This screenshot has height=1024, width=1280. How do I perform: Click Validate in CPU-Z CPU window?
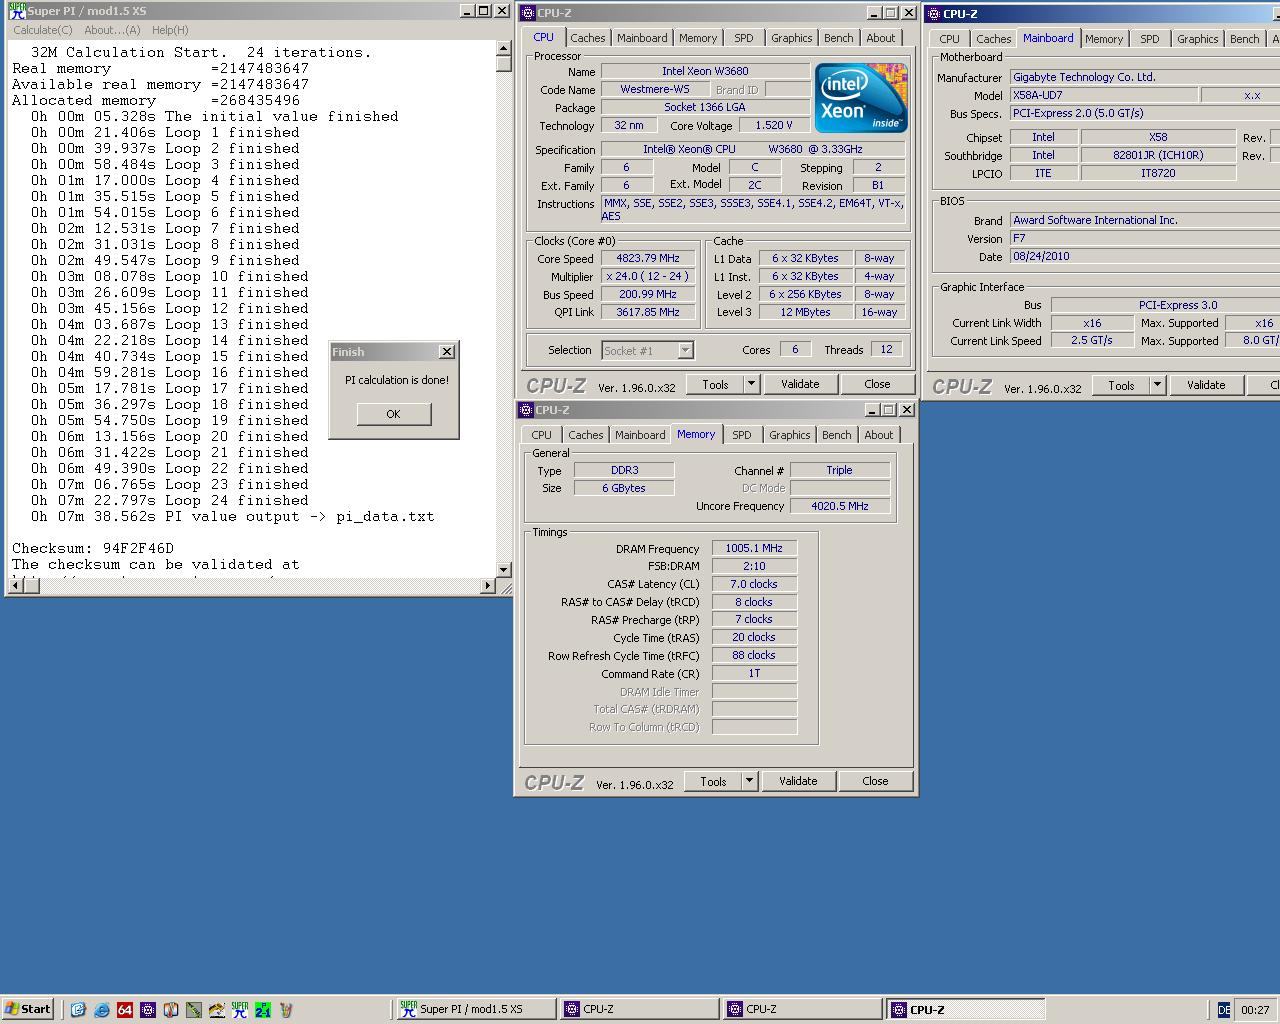click(800, 384)
